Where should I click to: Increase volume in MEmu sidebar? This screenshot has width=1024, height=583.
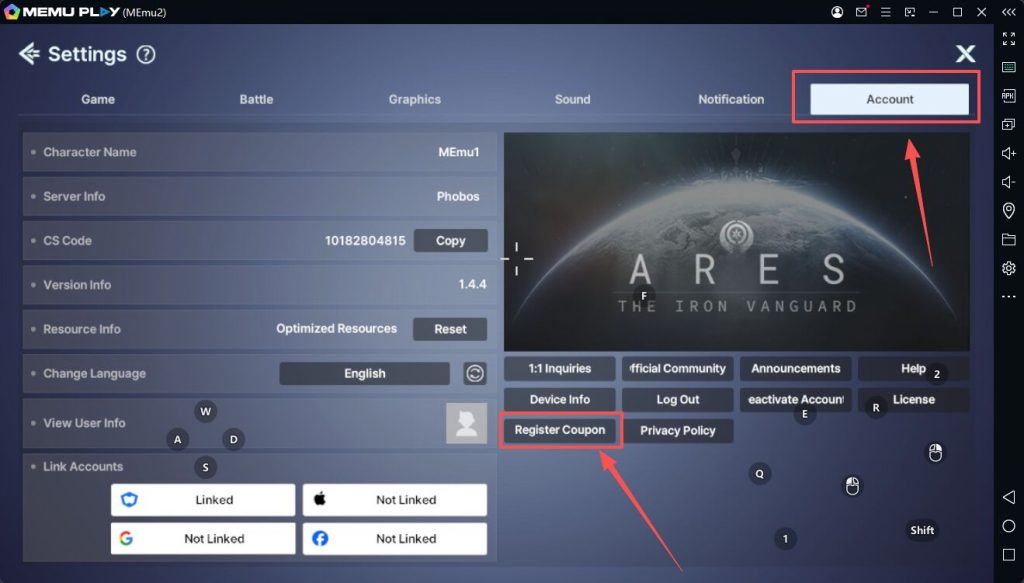[x=1008, y=153]
